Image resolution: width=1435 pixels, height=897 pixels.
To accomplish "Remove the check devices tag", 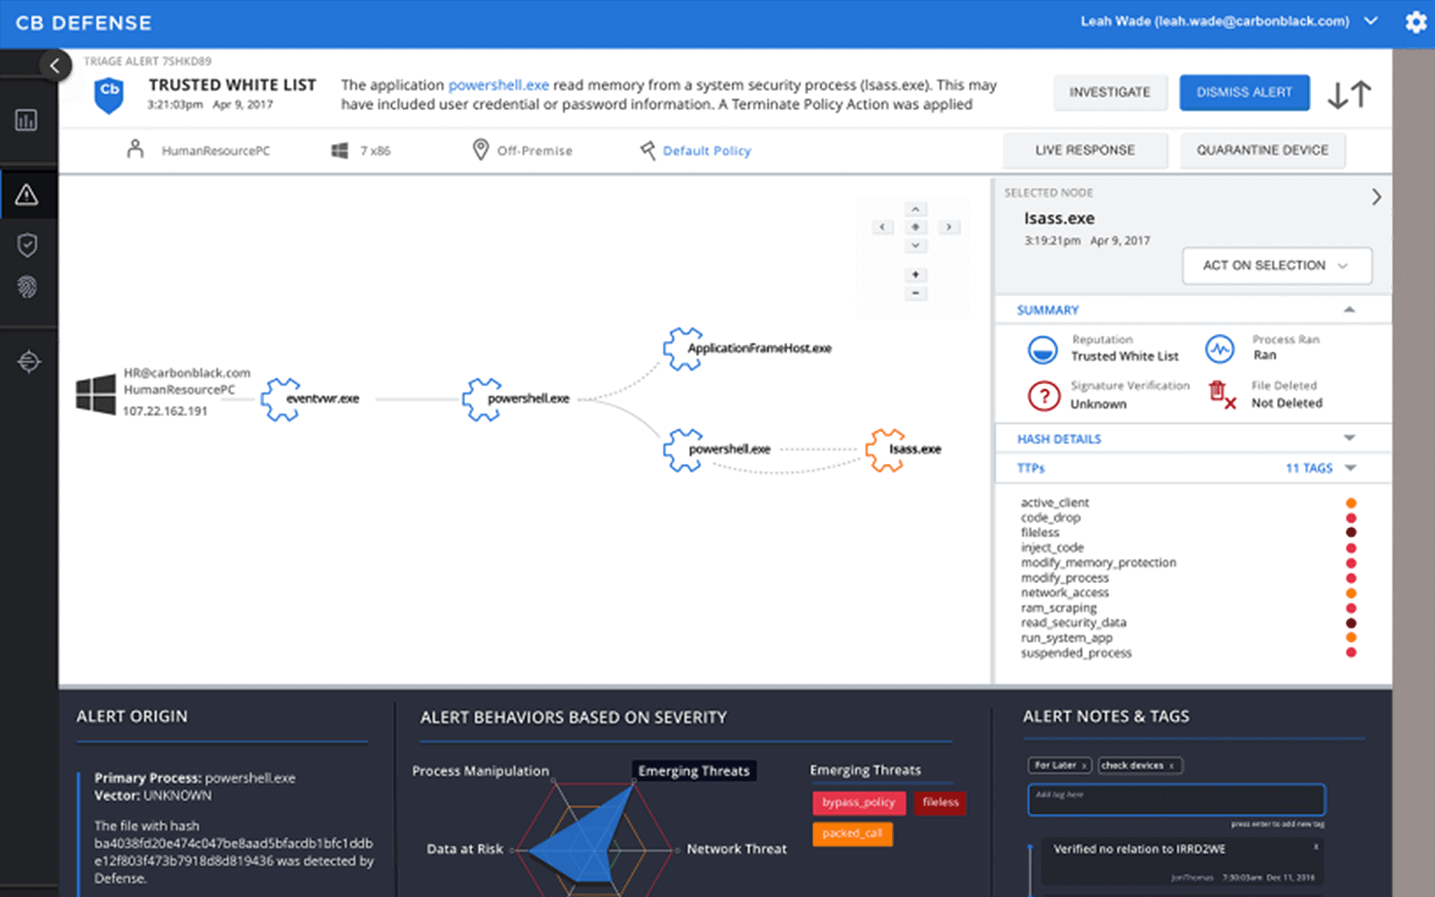I will point(1172,766).
